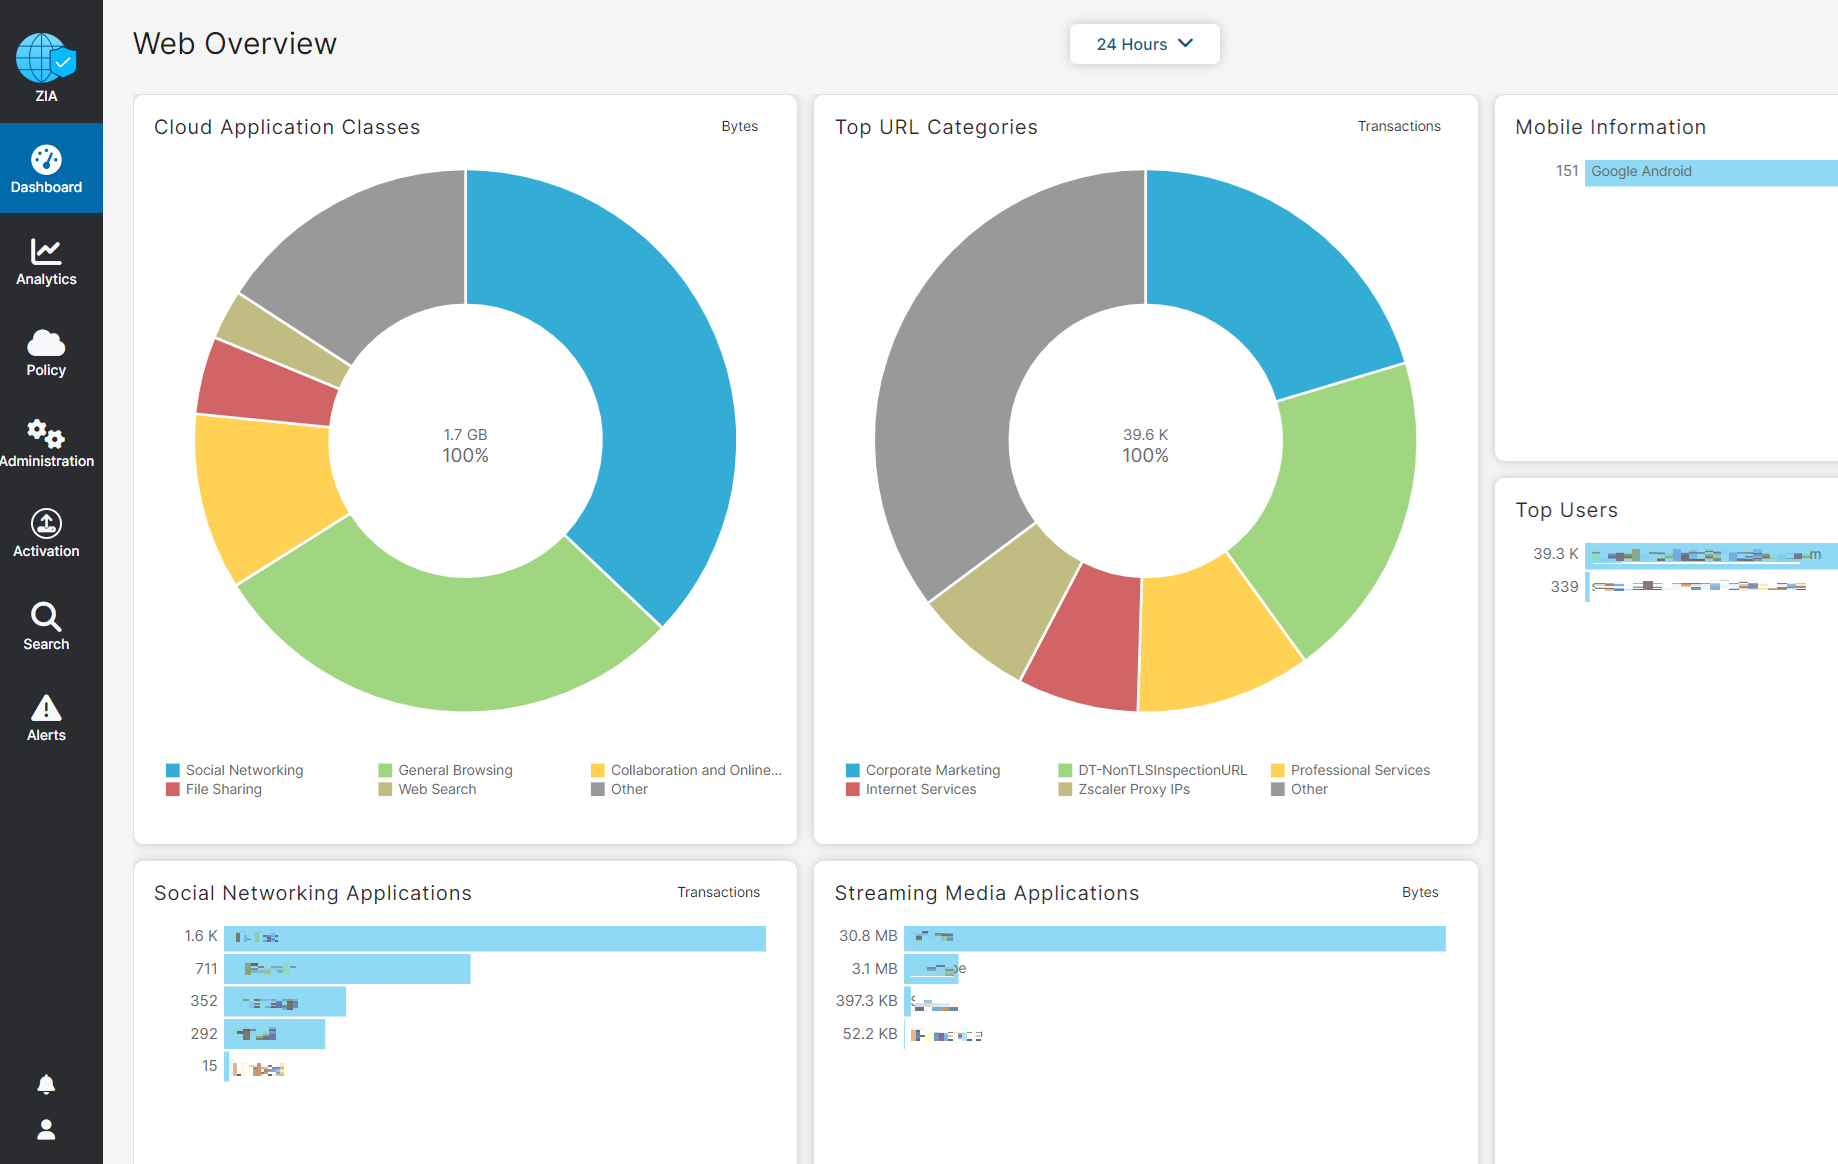This screenshot has height=1164, width=1838.
Task: Open the Dashboard gauge icon
Action: click(x=46, y=160)
